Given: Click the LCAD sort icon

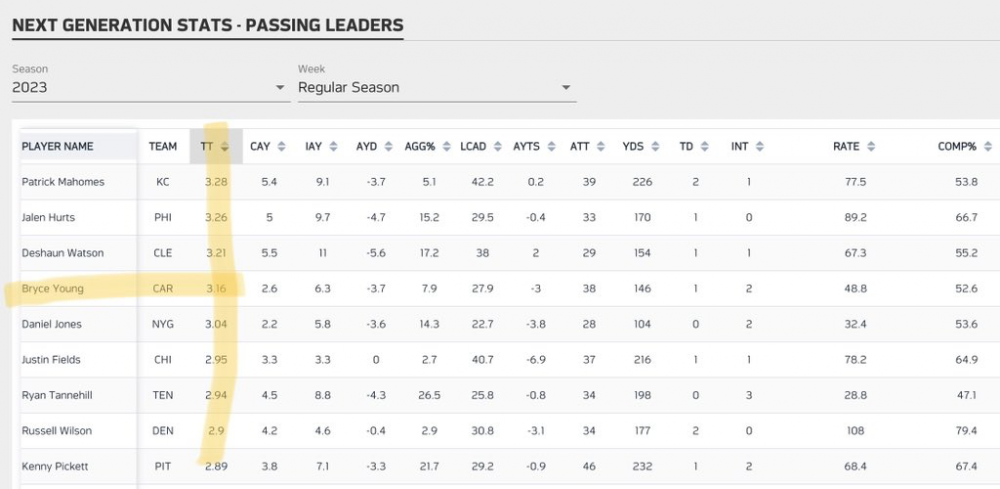Looking at the screenshot, I should click(x=497, y=146).
